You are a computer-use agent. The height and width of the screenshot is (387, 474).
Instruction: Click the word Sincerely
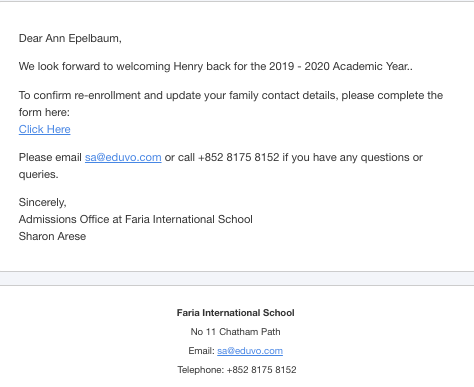tap(42, 202)
